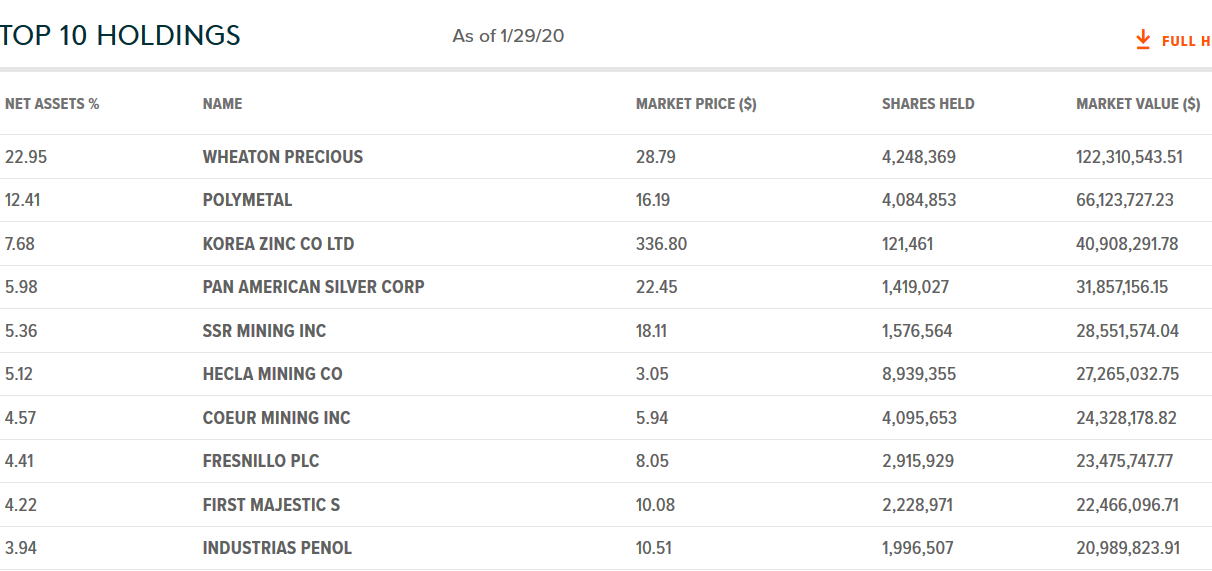The image size is (1212, 571).
Task: Click Hecla Mining Co name
Action: click(x=272, y=374)
